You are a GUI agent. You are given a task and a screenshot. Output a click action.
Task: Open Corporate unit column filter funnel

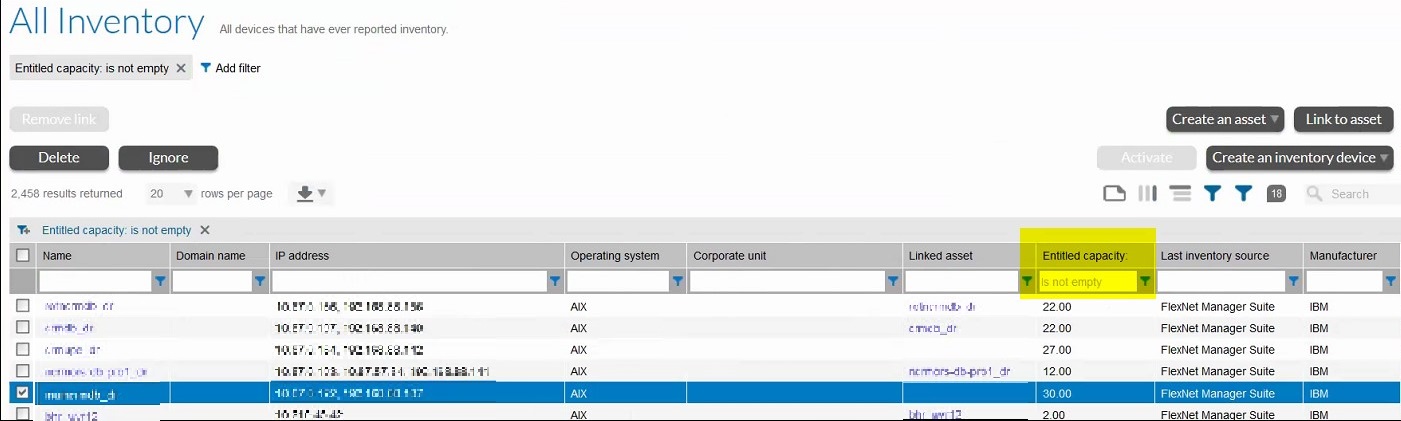[893, 282]
